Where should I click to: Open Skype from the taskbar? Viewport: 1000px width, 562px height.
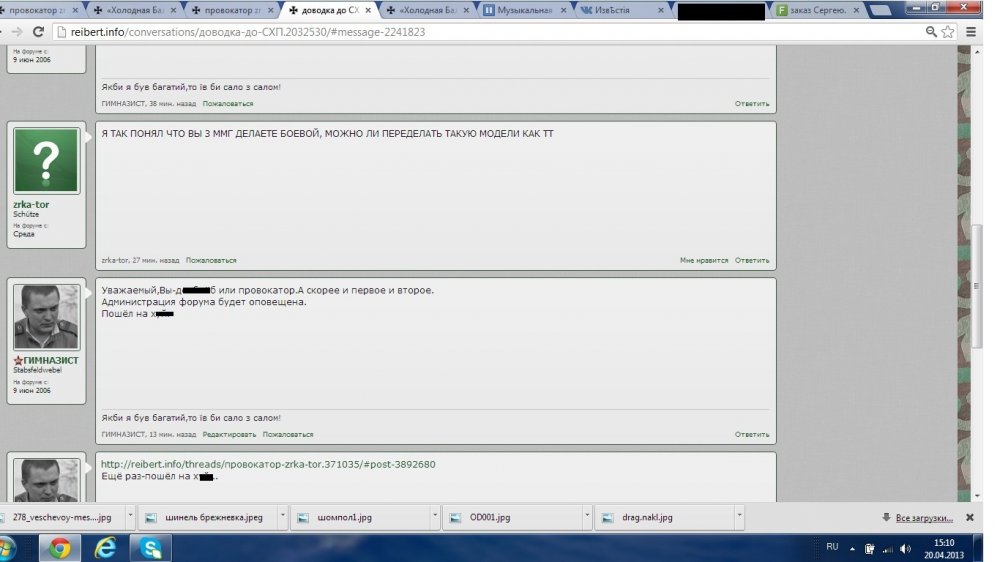pyautogui.click(x=151, y=548)
